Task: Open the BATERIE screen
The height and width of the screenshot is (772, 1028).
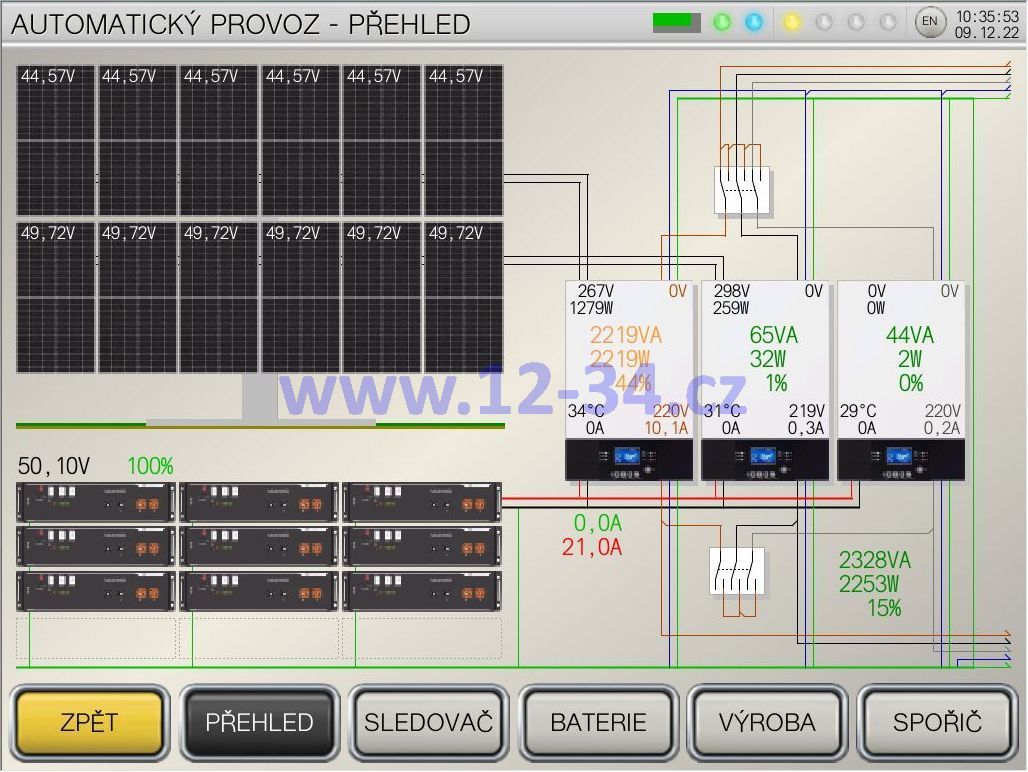Action: (x=598, y=722)
